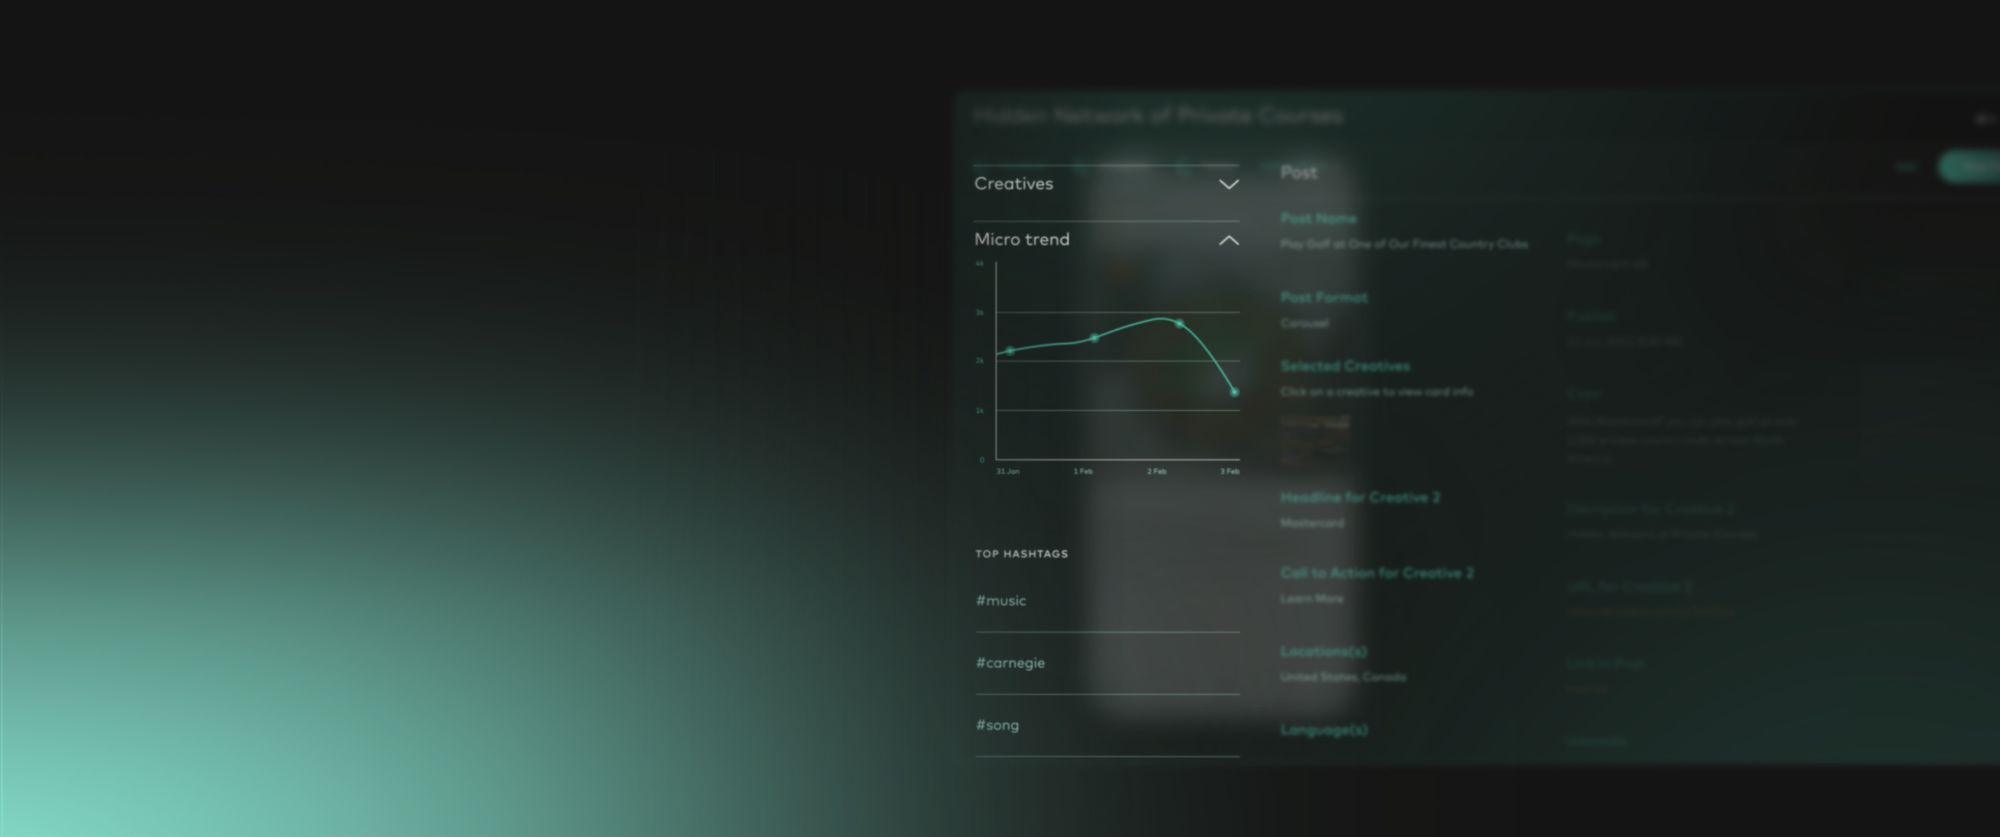
Task: Expand the Creatives section chevron
Action: pyautogui.click(x=1228, y=185)
